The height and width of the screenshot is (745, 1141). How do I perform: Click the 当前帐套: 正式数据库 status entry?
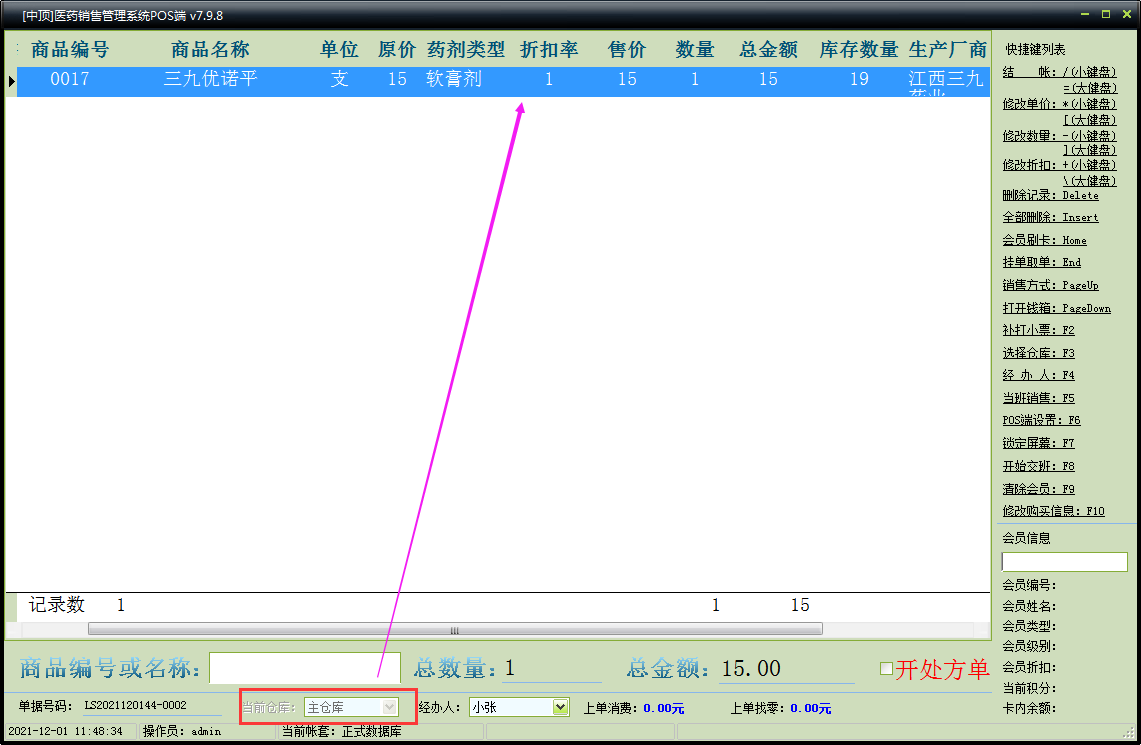point(342,732)
